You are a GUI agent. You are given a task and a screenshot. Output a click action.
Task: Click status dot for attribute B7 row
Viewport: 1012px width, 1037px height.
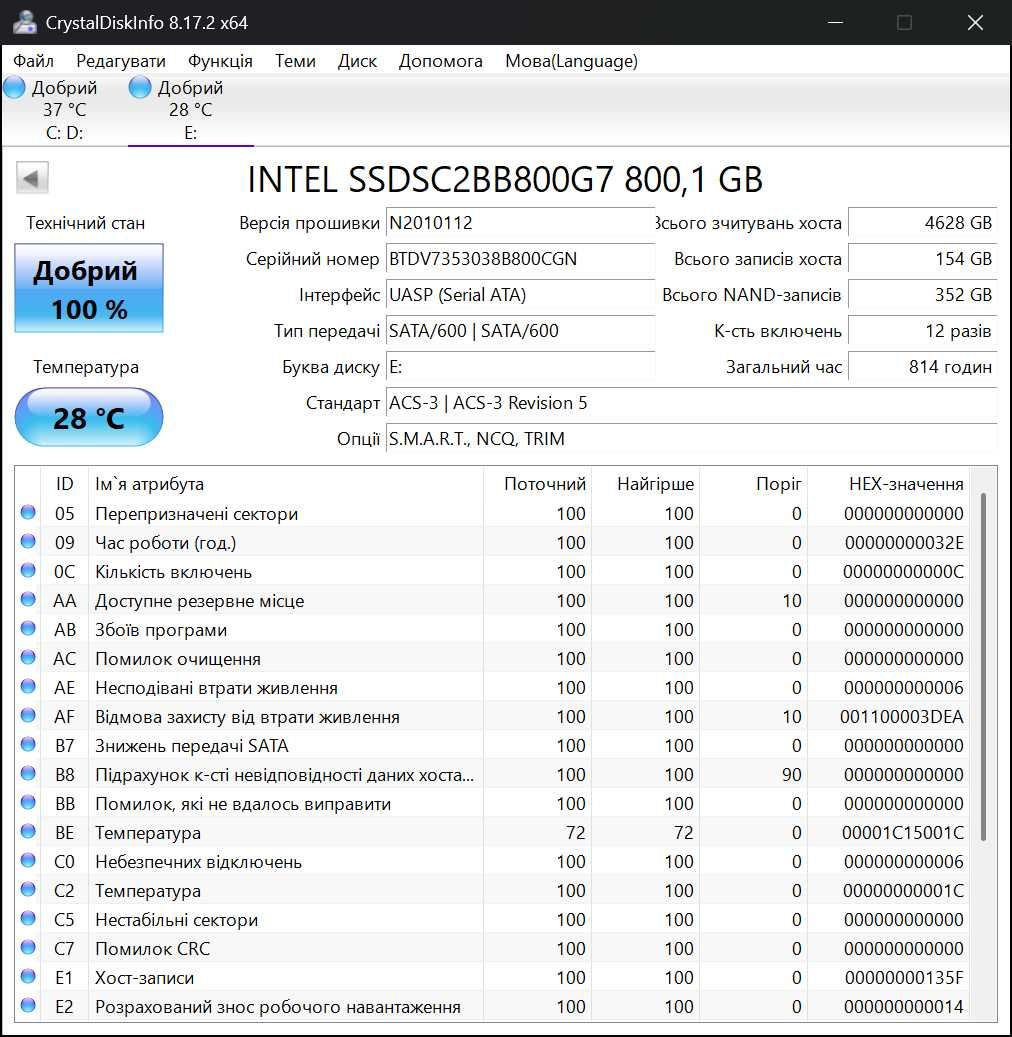(28, 745)
